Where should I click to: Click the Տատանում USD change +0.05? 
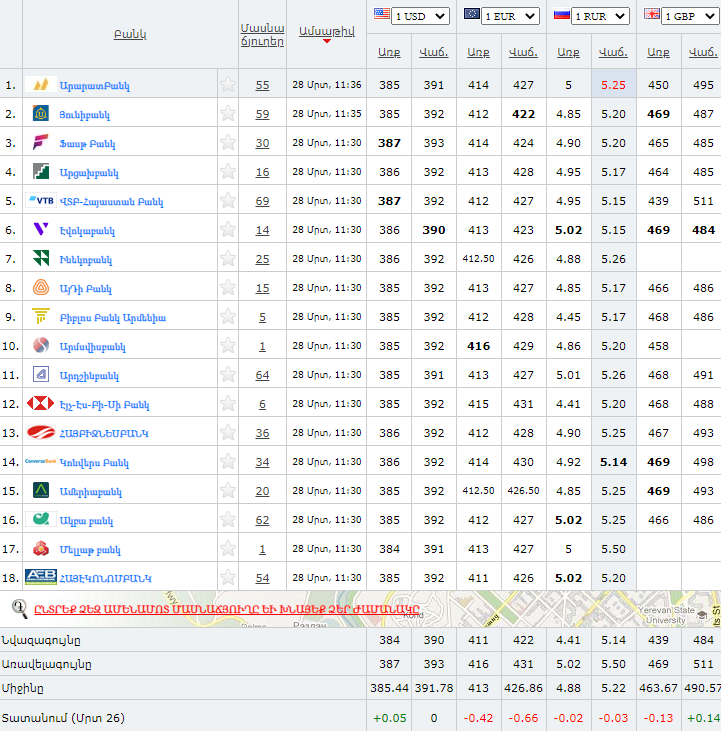(389, 718)
